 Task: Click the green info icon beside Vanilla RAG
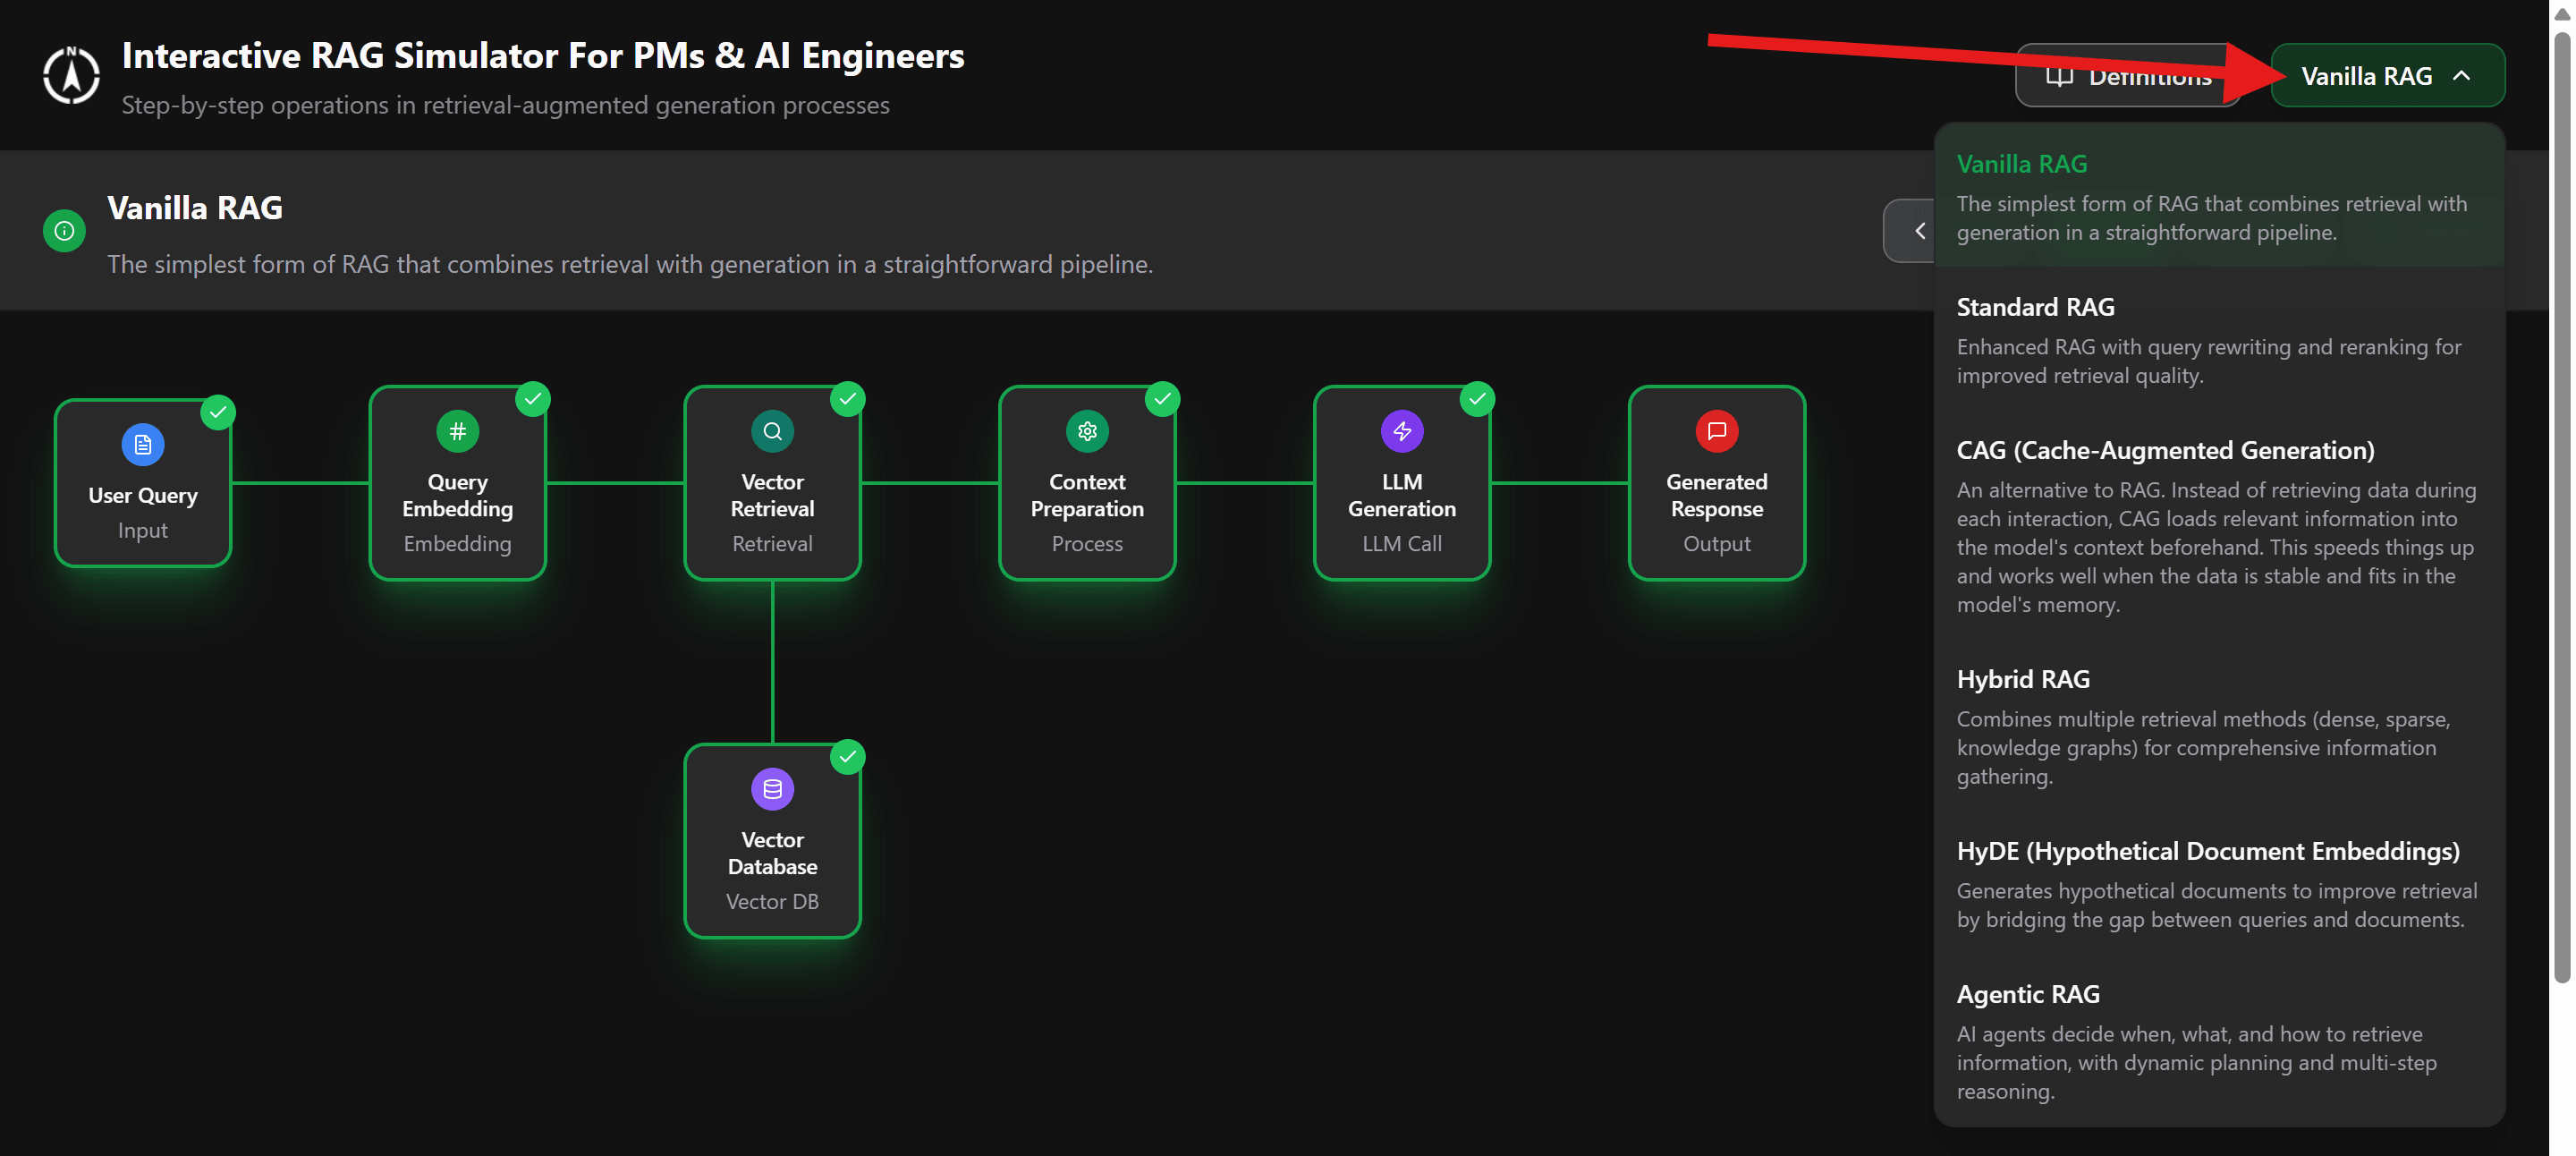pyautogui.click(x=64, y=231)
